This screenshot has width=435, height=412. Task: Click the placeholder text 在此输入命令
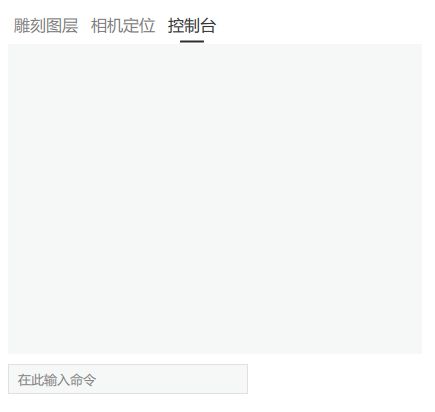[x=57, y=380]
